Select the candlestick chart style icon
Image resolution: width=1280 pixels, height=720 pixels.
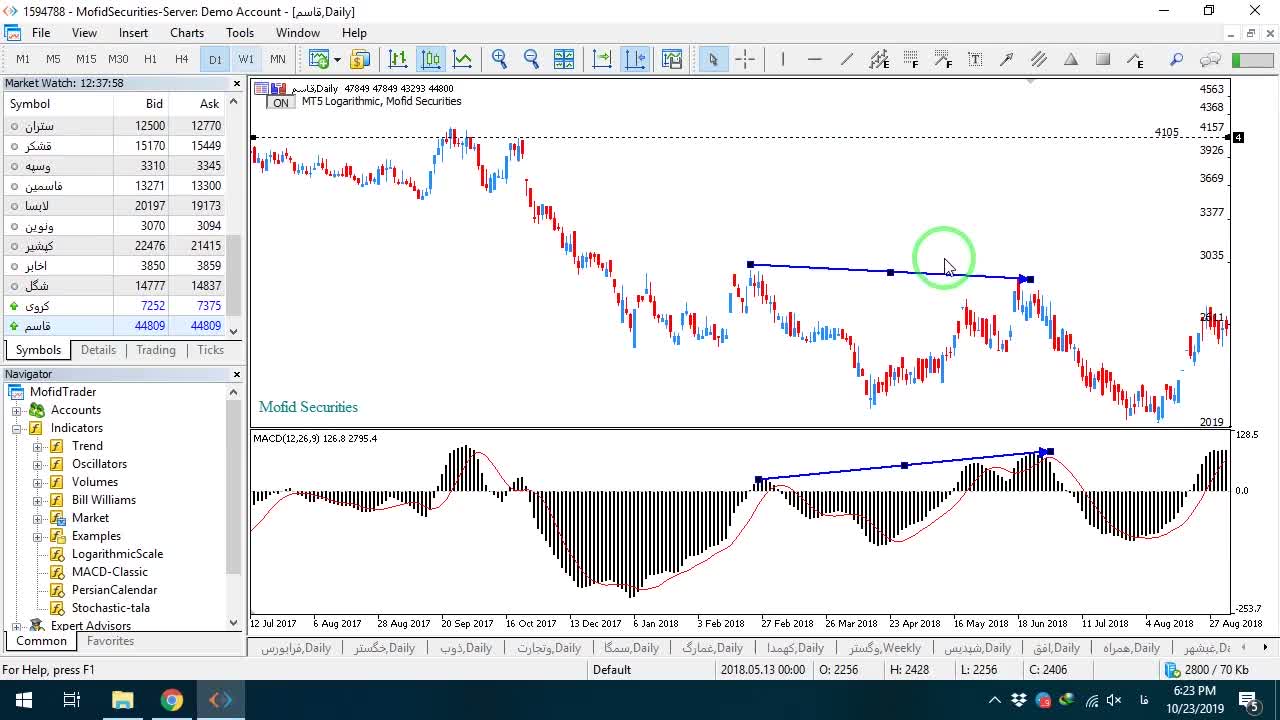[x=430, y=60]
